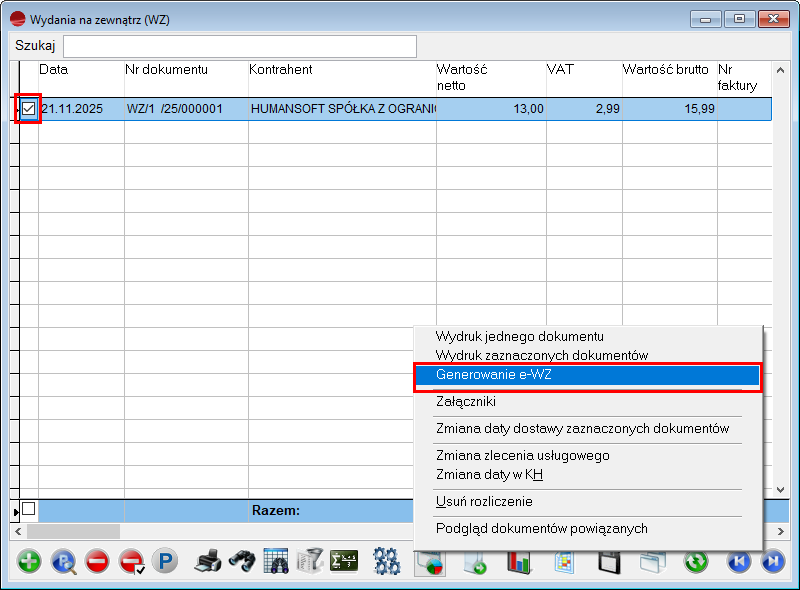Uncheck the WZ/1 document row checkbox
Image resolution: width=800 pixels, height=590 pixels.
click(29, 109)
